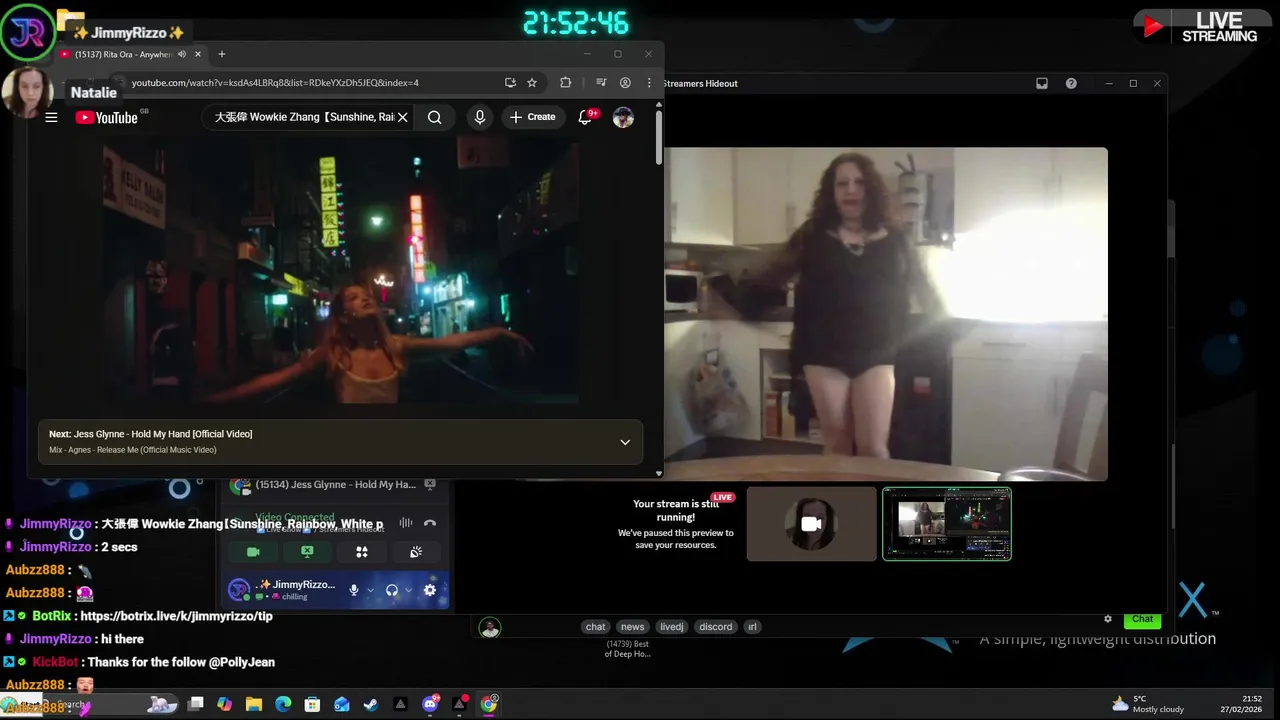Toggle the Discord camera button
The height and width of the screenshot is (720, 1280).
pyautogui.click(x=253, y=551)
